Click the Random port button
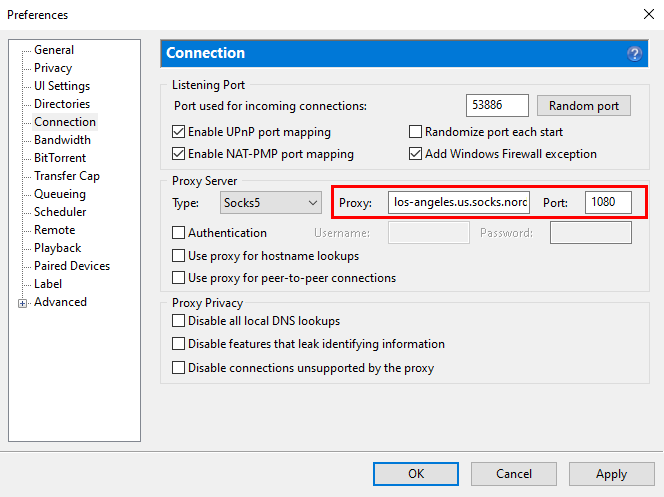 (584, 105)
